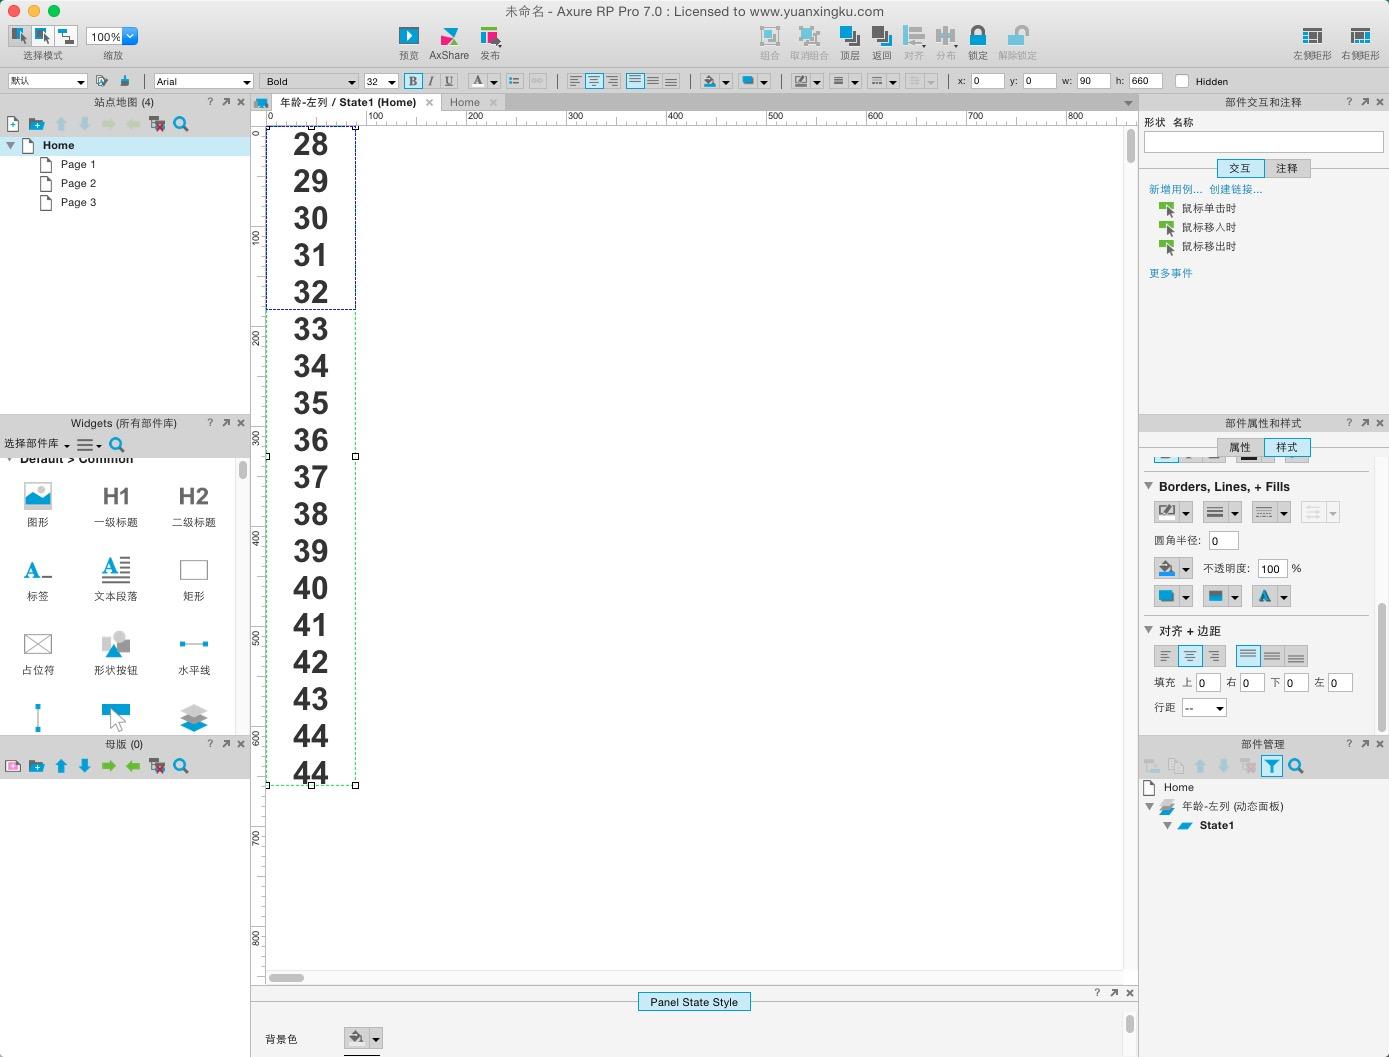Screen dimensions: 1389x1057
Task: Click the 更多事件 link
Action: [1170, 273]
